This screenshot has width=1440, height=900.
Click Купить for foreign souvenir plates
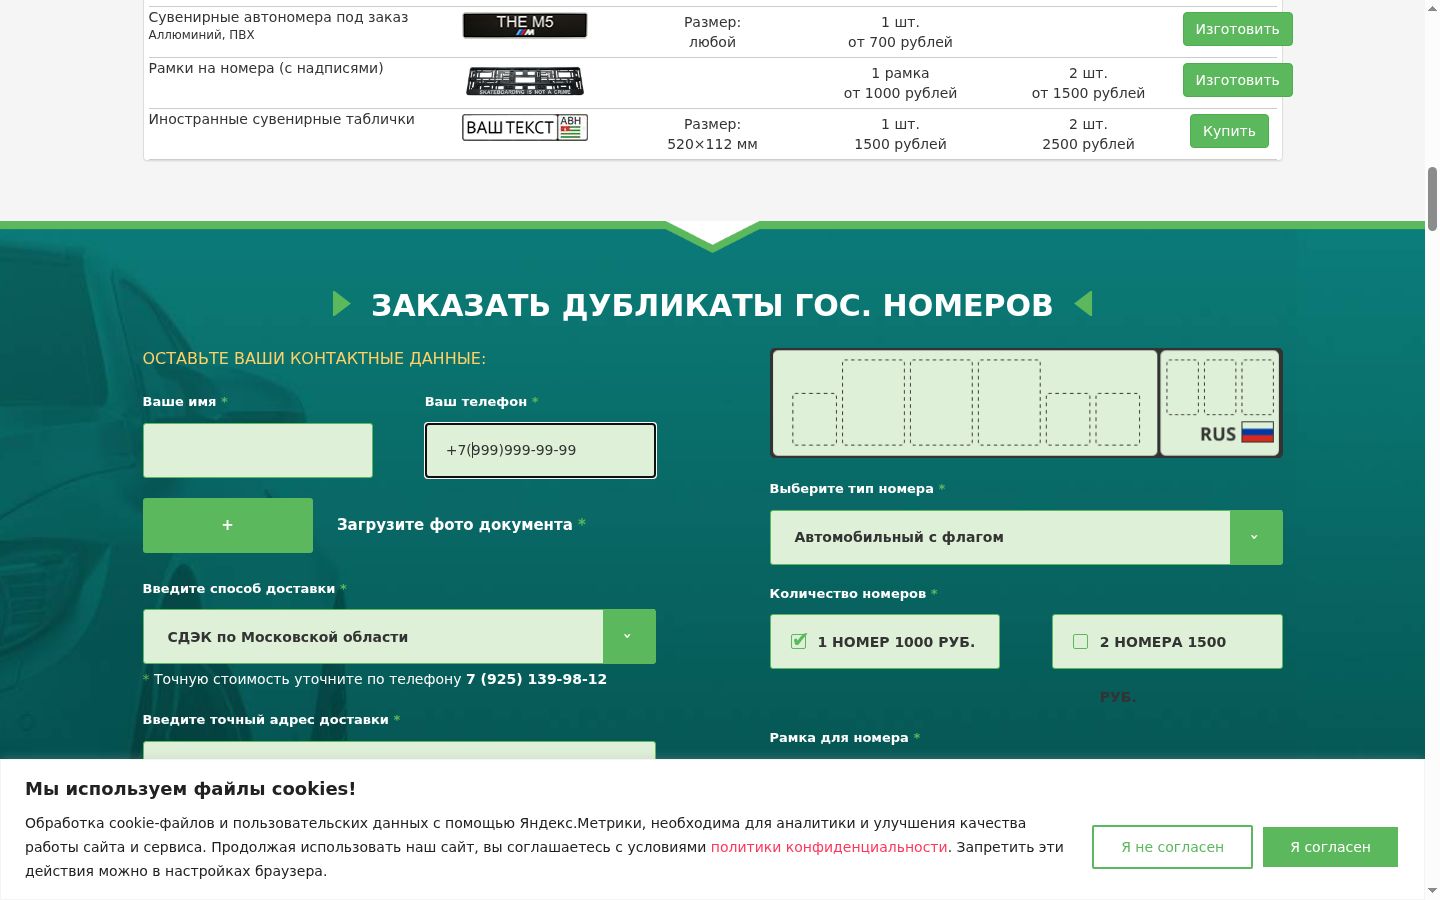1229,131
